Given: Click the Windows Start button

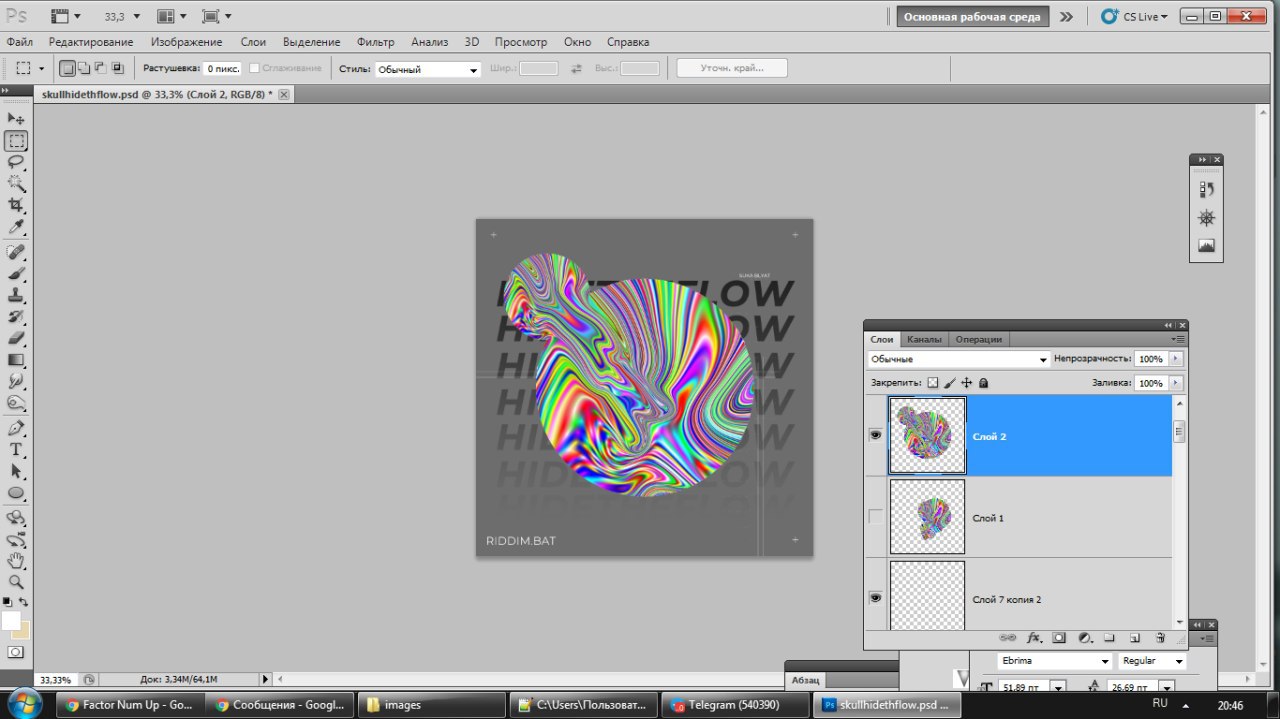Looking at the screenshot, I should [x=22, y=702].
